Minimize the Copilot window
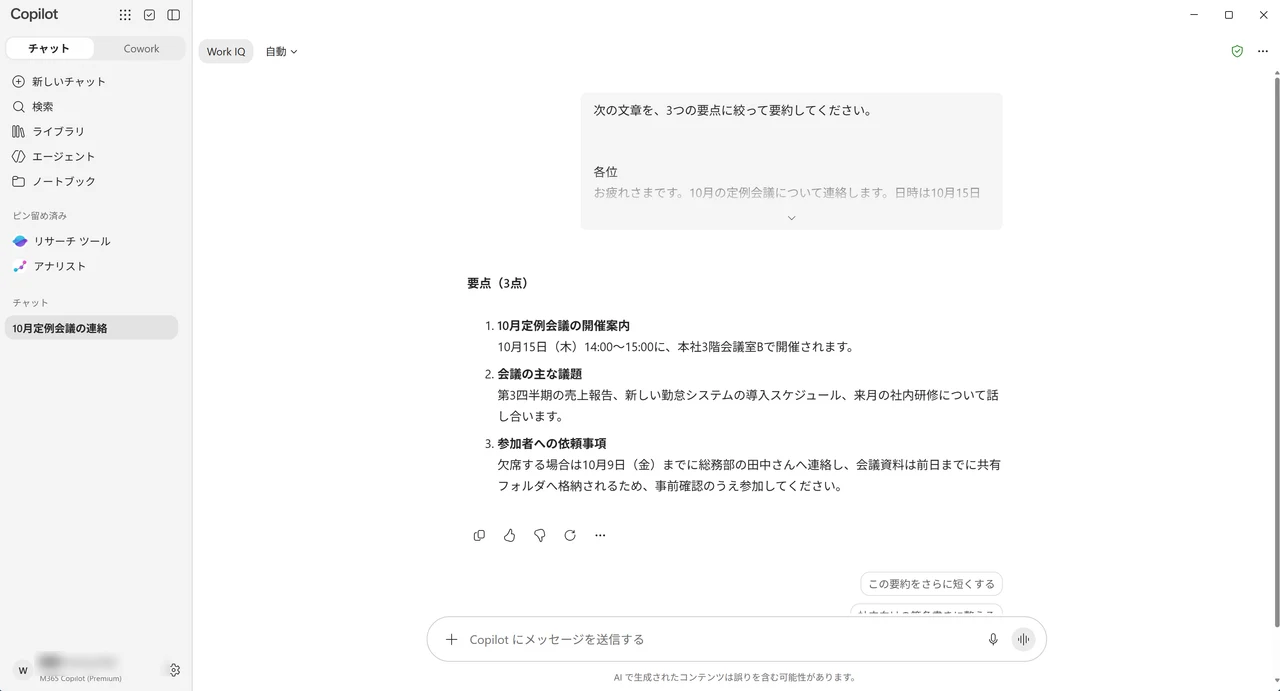 point(1195,15)
